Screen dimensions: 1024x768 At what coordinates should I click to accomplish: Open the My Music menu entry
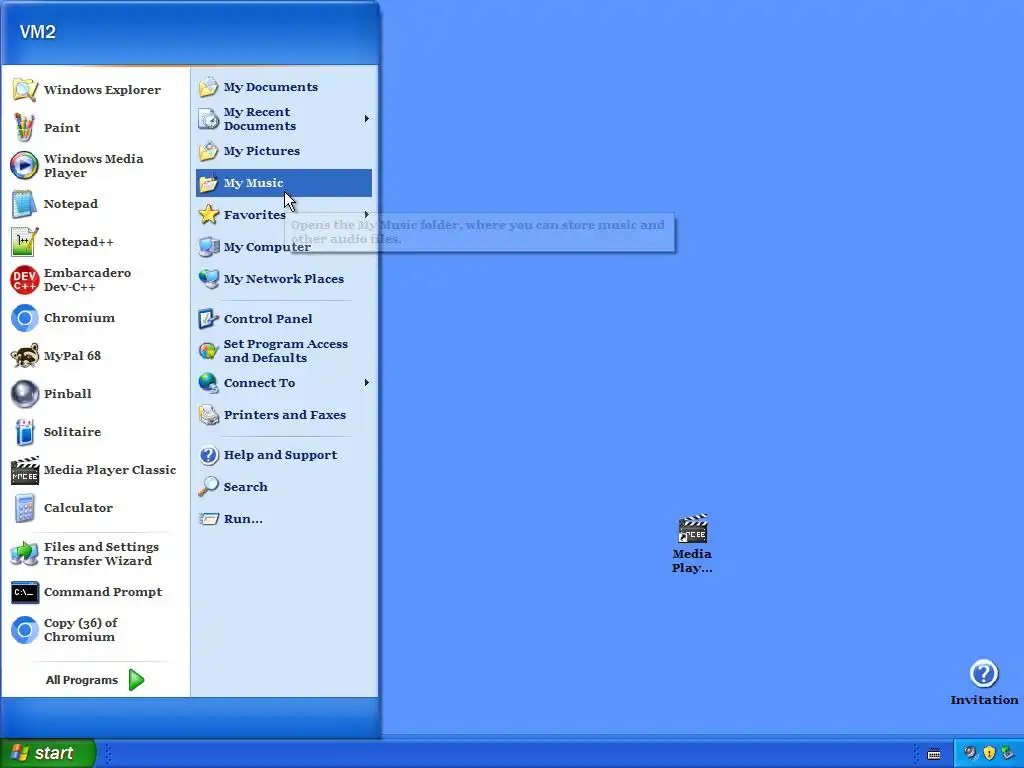(283, 183)
